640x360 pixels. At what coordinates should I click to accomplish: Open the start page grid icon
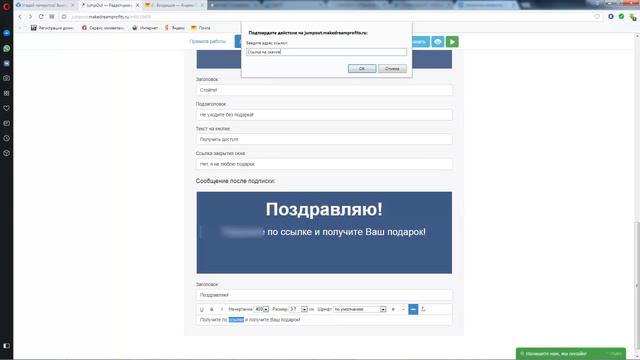52,17
